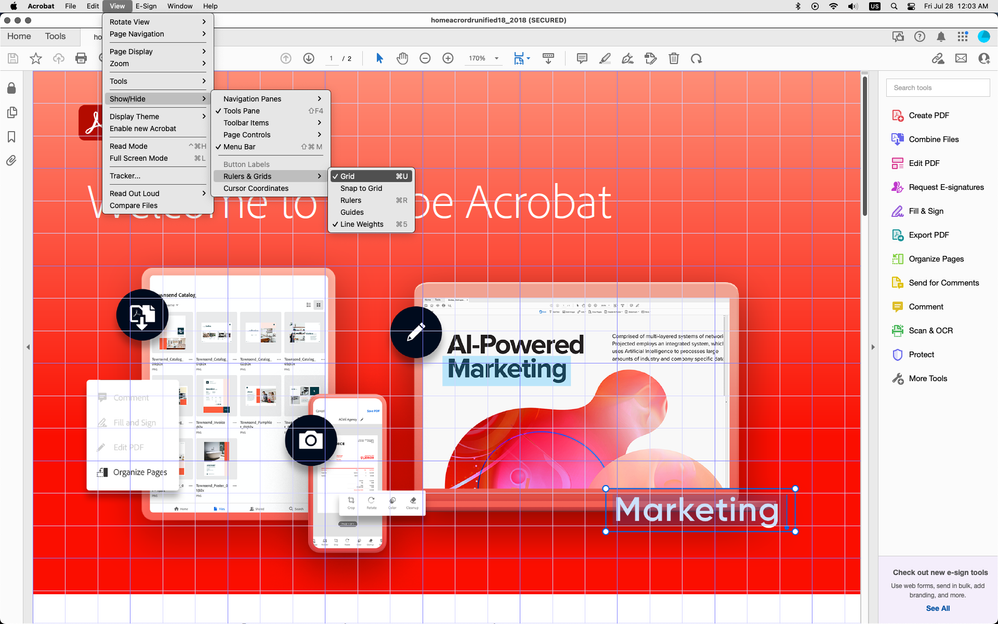Open the help question mark icon

pyautogui.click(x=920, y=37)
